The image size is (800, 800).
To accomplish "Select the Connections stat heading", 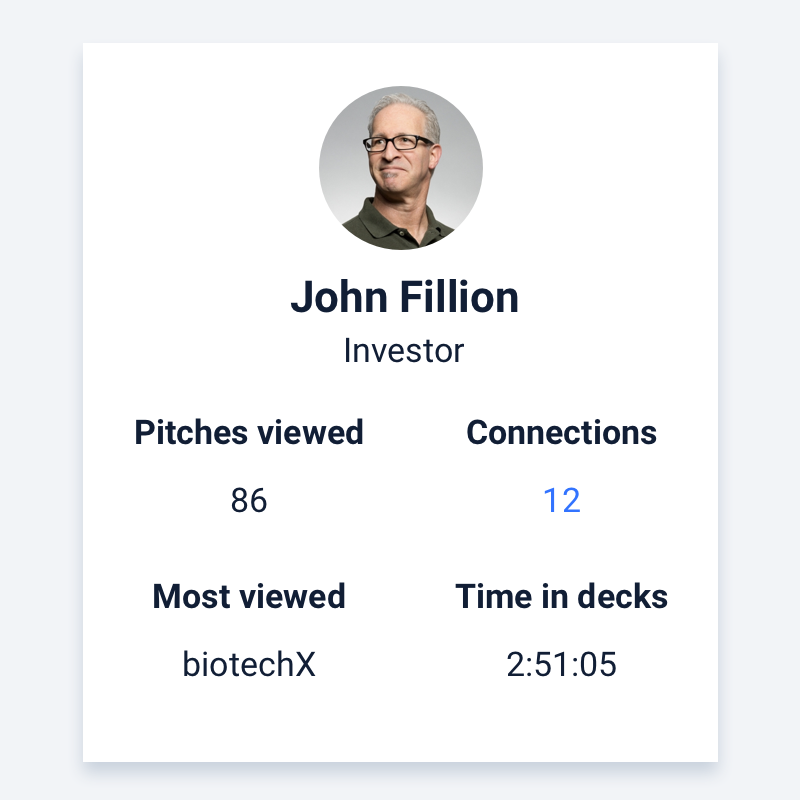I will coord(561,433).
